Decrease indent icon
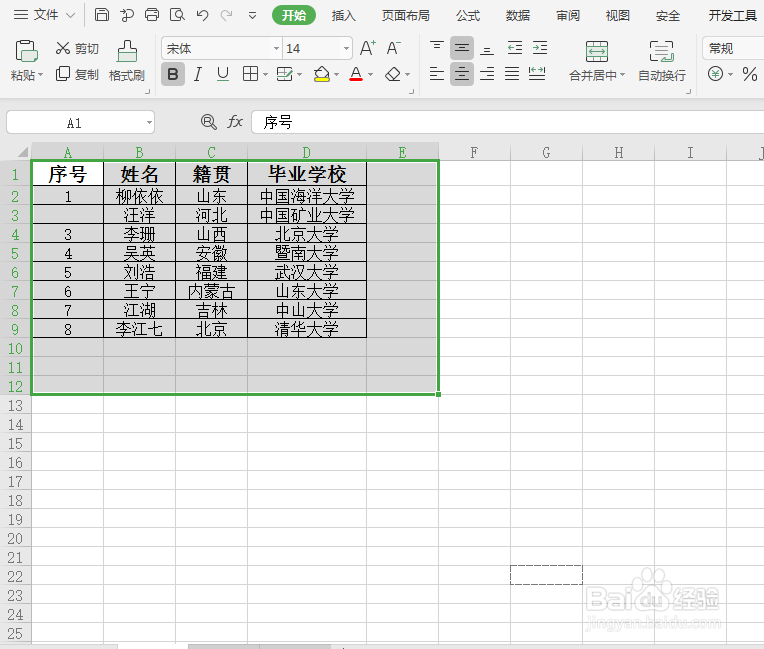This screenshot has width=764, height=649. tap(515, 48)
